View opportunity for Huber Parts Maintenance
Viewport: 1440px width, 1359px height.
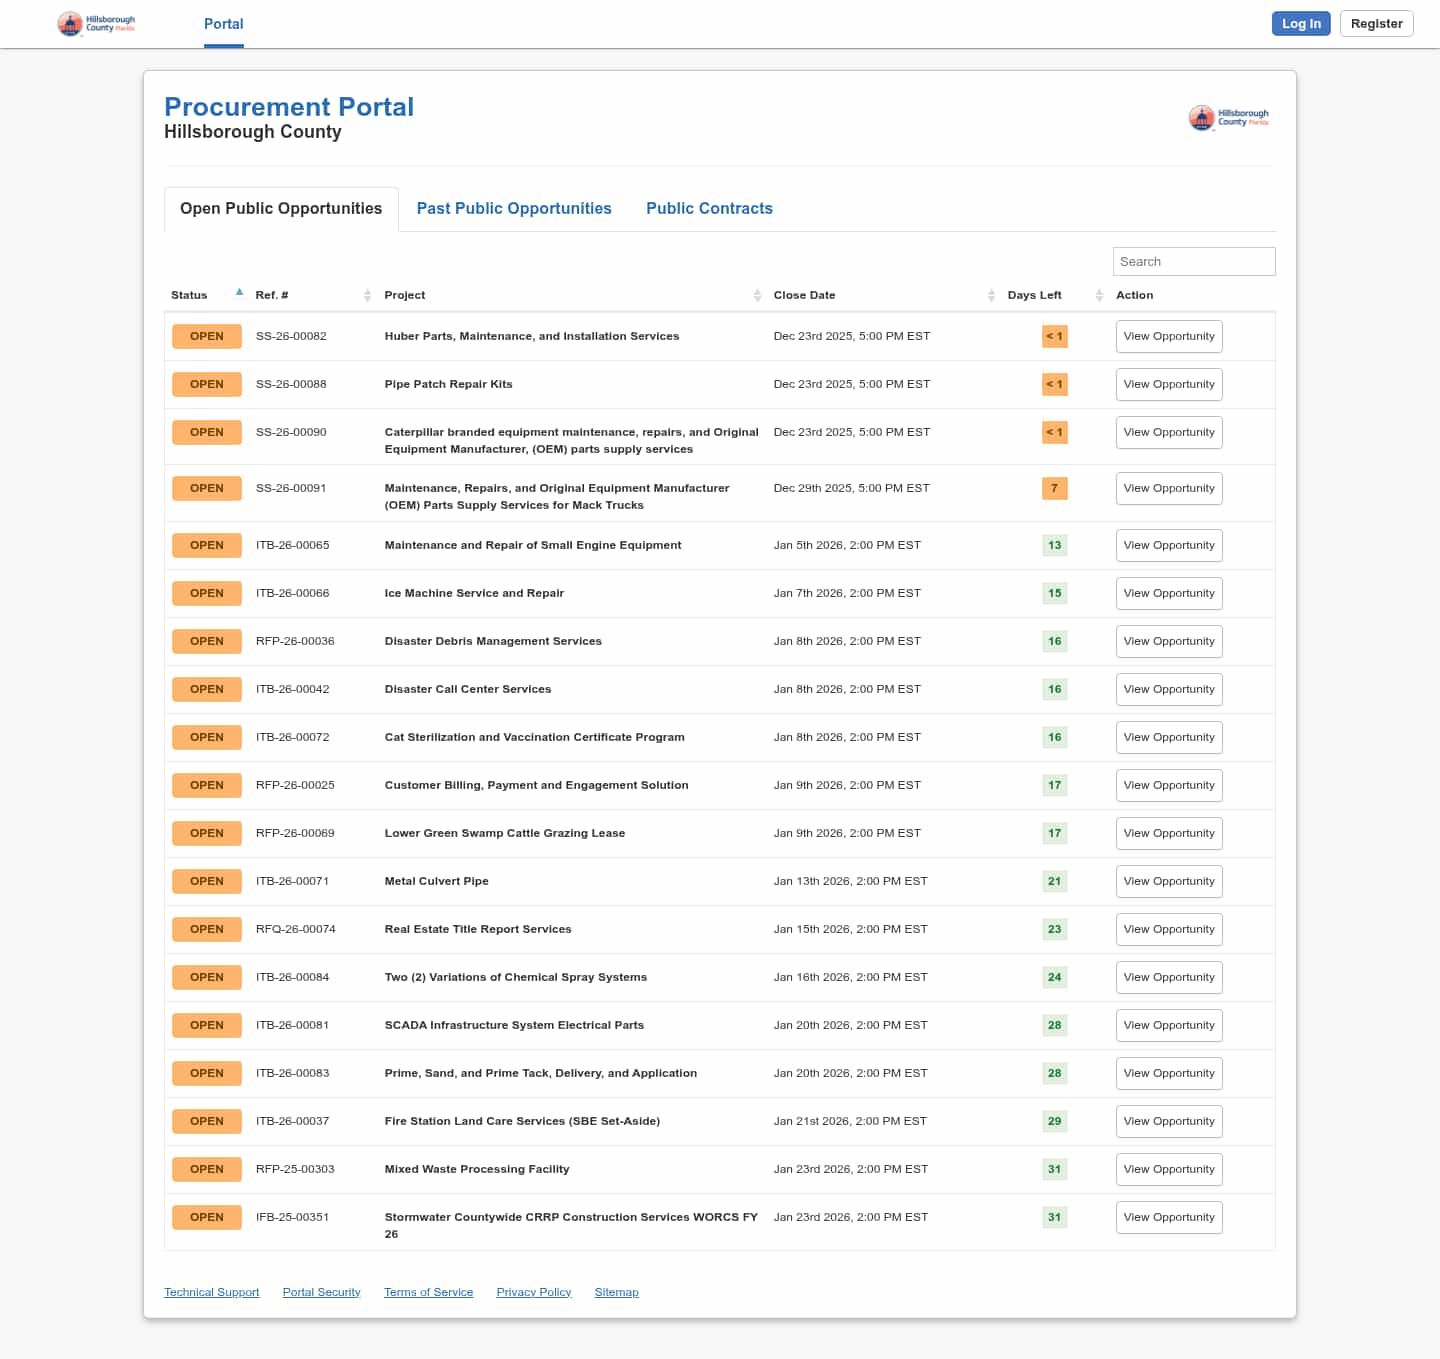click(x=1168, y=337)
